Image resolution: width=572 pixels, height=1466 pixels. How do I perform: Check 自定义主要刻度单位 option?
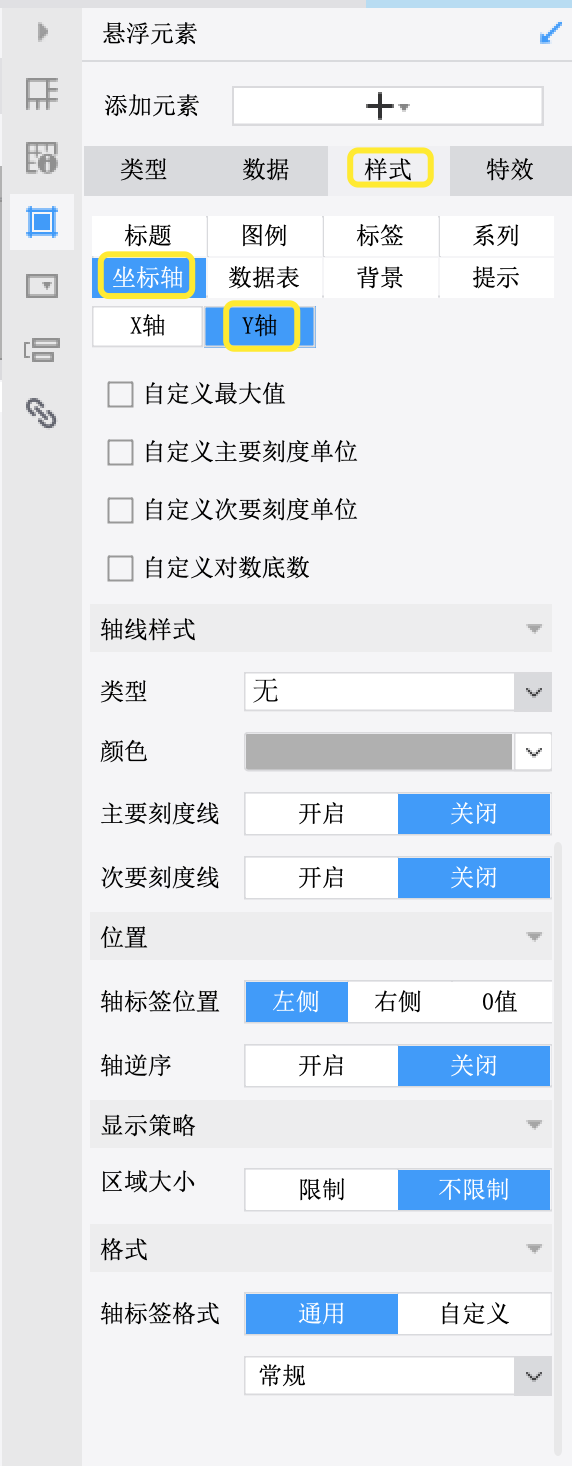point(120,452)
